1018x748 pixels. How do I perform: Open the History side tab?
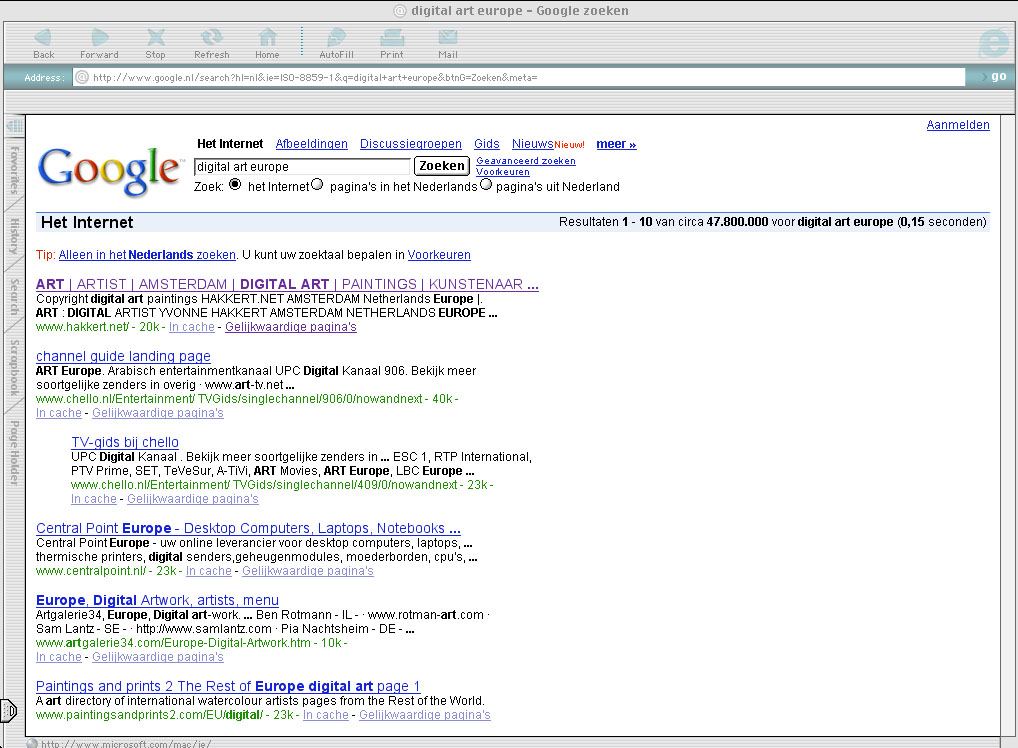14,236
